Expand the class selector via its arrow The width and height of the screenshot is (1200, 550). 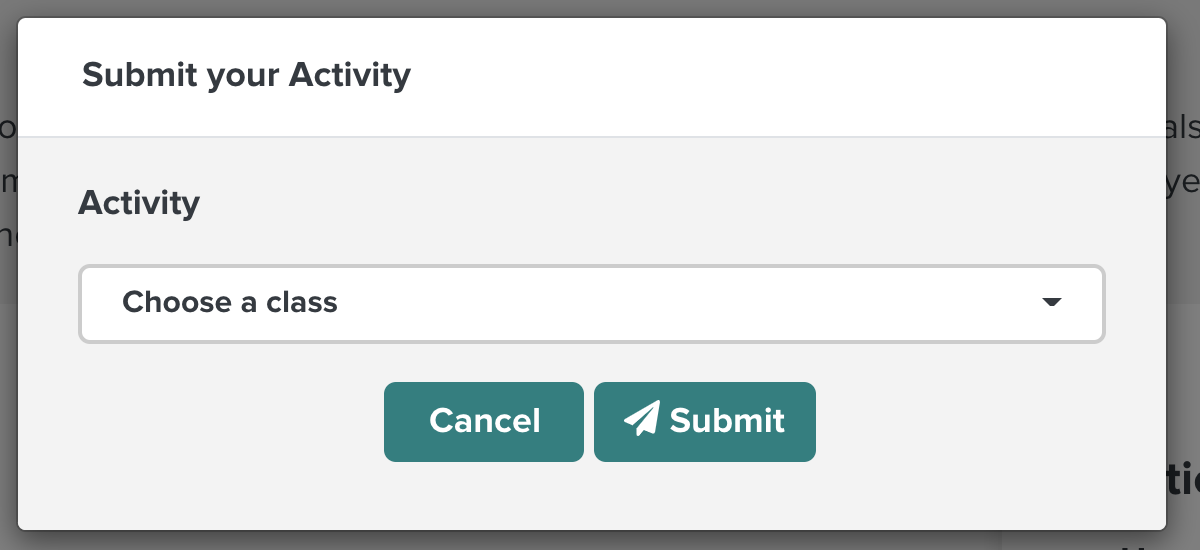pos(1051,302)
